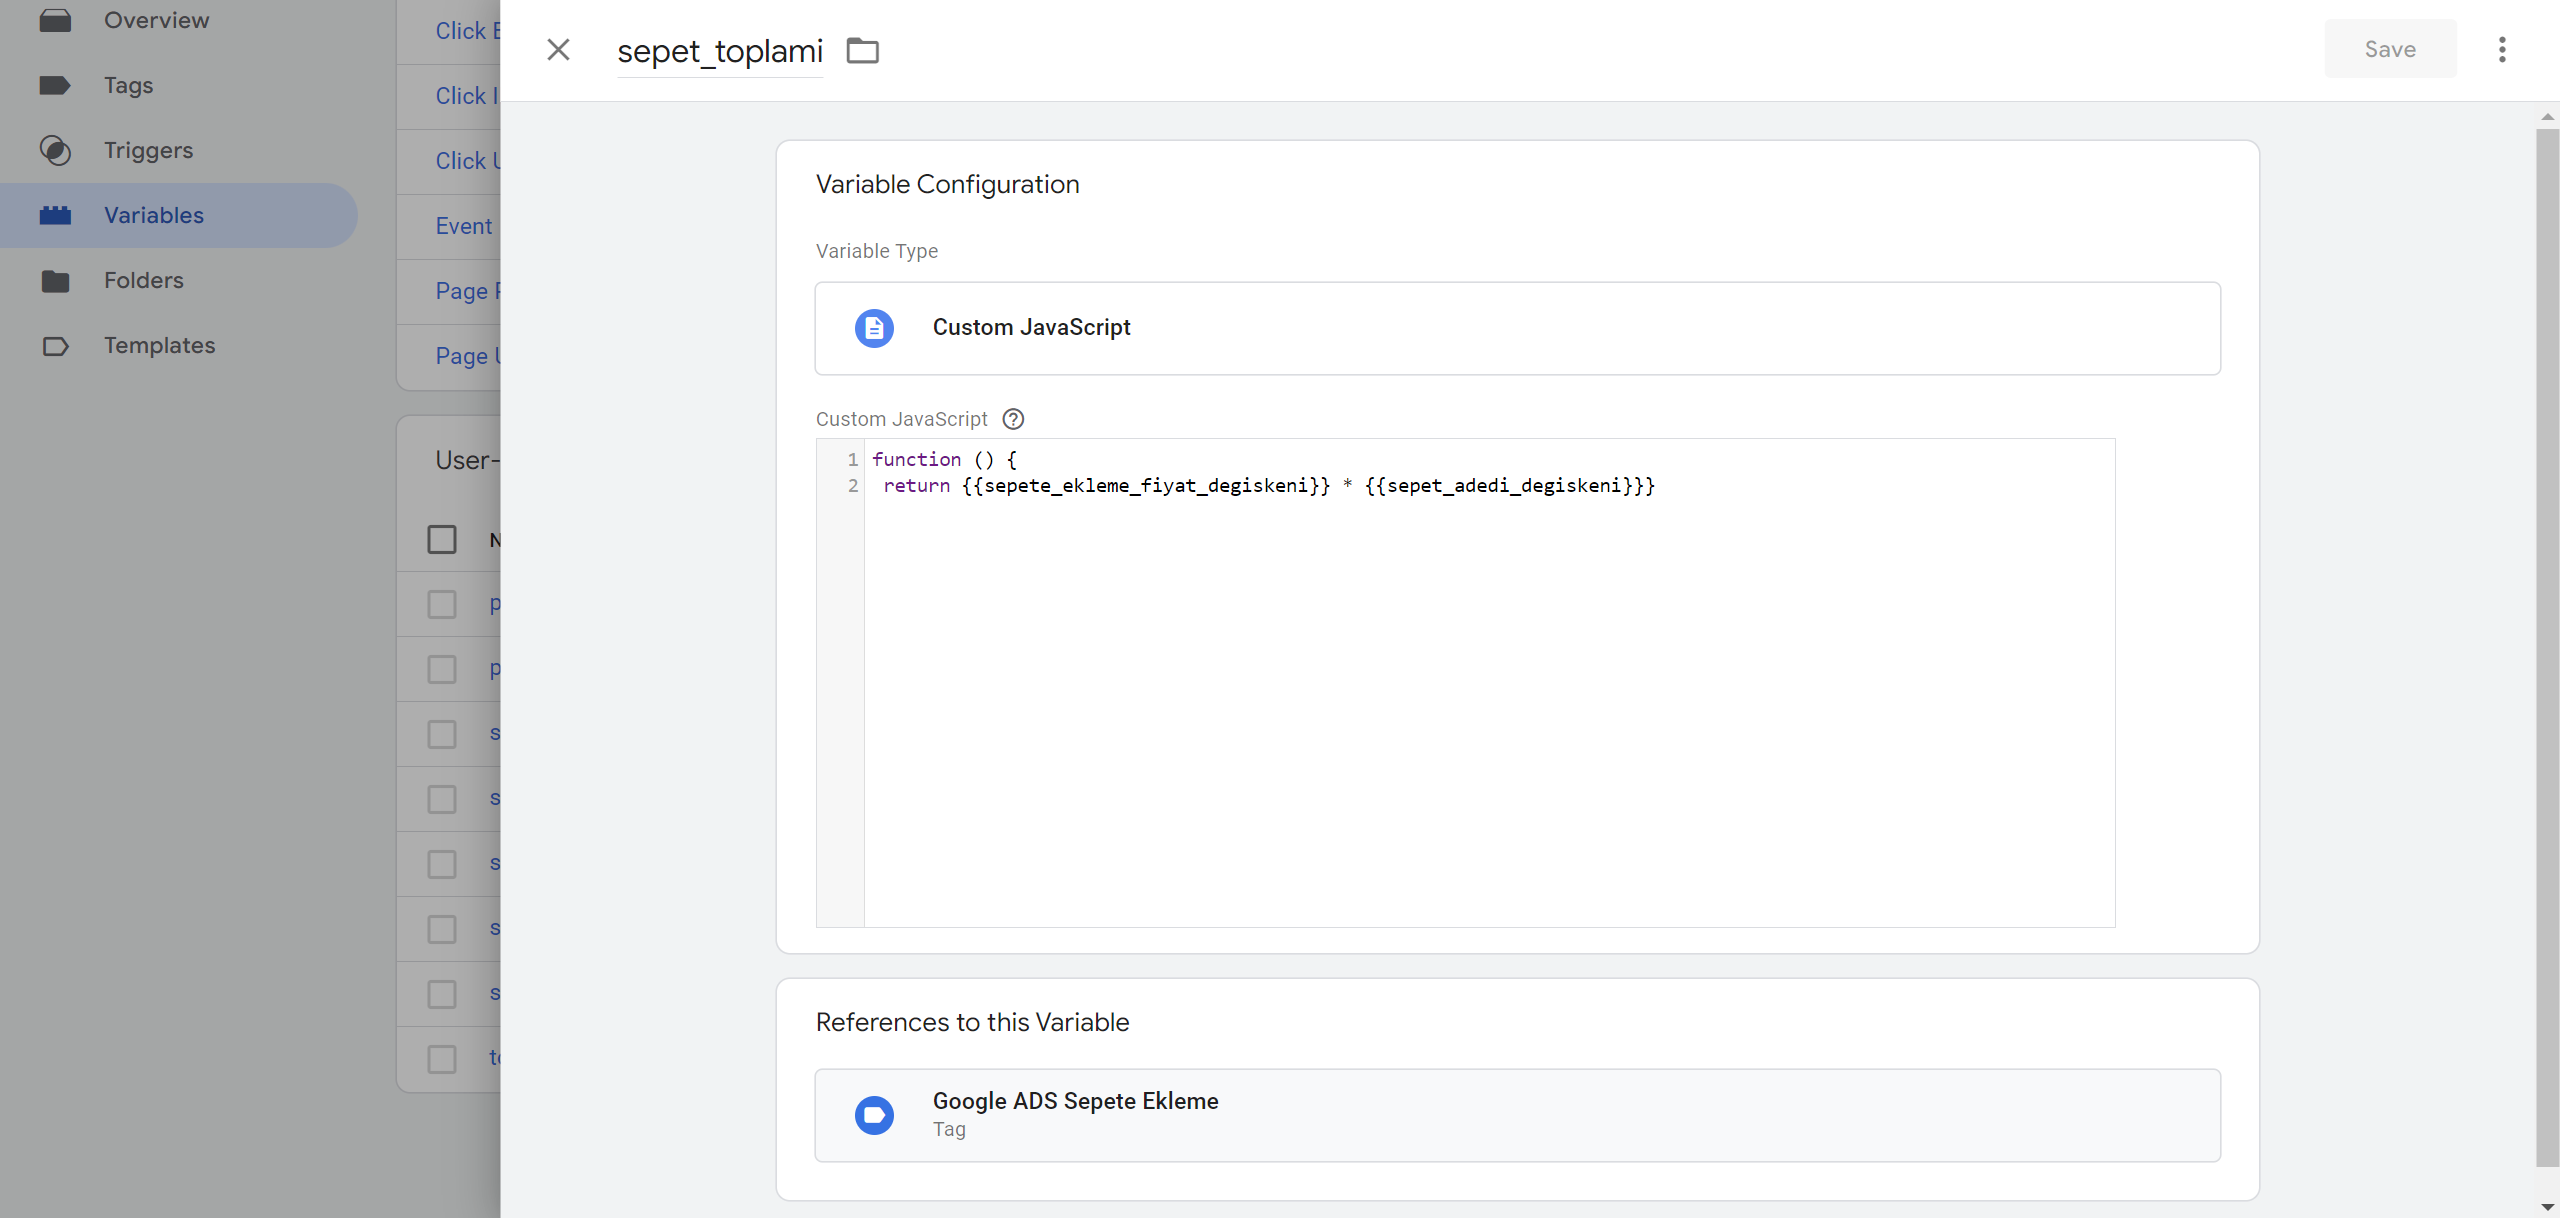Select the Custom JavaScript variable type box
The image size is (2560, 1218).
pyautogui.click(x=1517, y=328)
